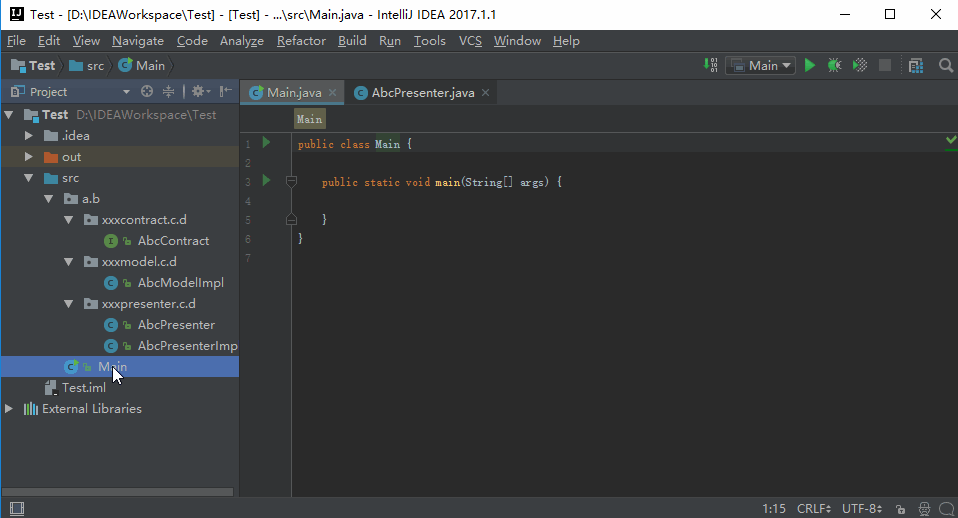Click the lock read-only icon in status bar
The width and height of the screenshot is (958, 518).
click(x=900, y=509)
